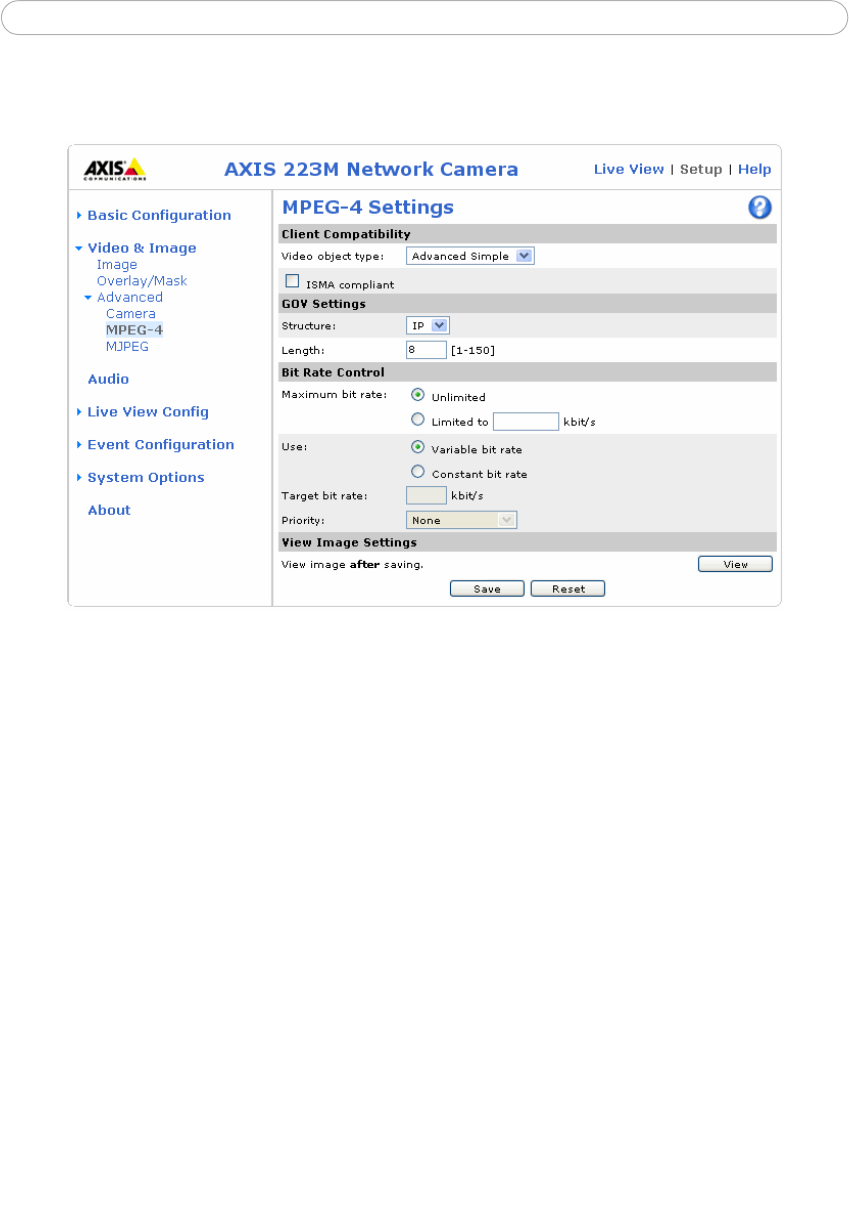The height and width of the screenshot is (1221, 849).
Task: Open the Help link in header
Action: click(755, 169)
